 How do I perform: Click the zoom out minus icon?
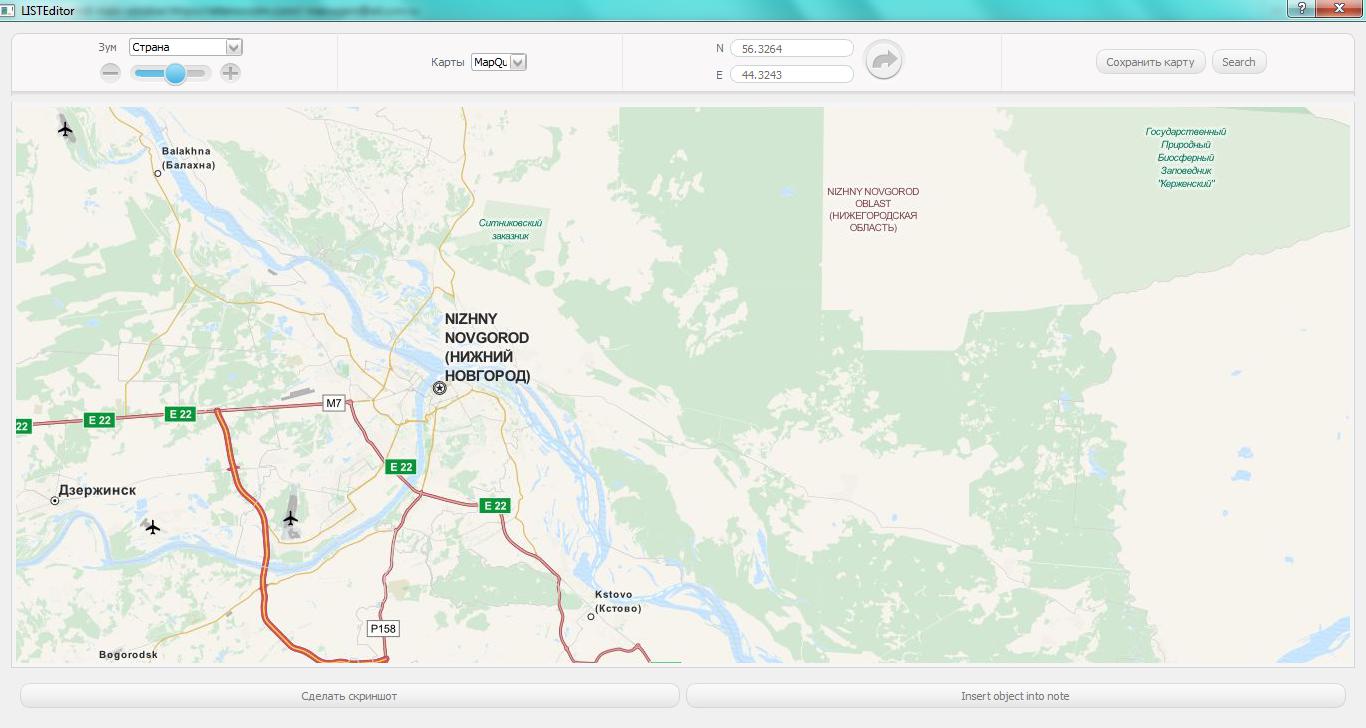(x=111, y=72)
